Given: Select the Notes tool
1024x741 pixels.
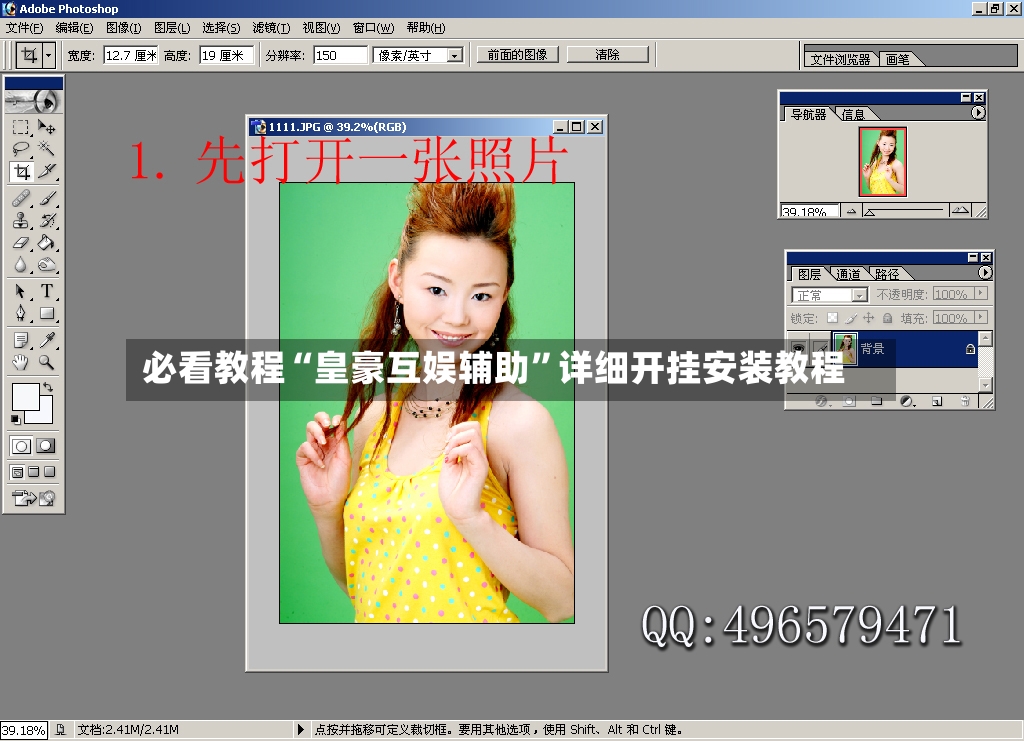Looking at the screenshot, I should [x=21, y=339].
